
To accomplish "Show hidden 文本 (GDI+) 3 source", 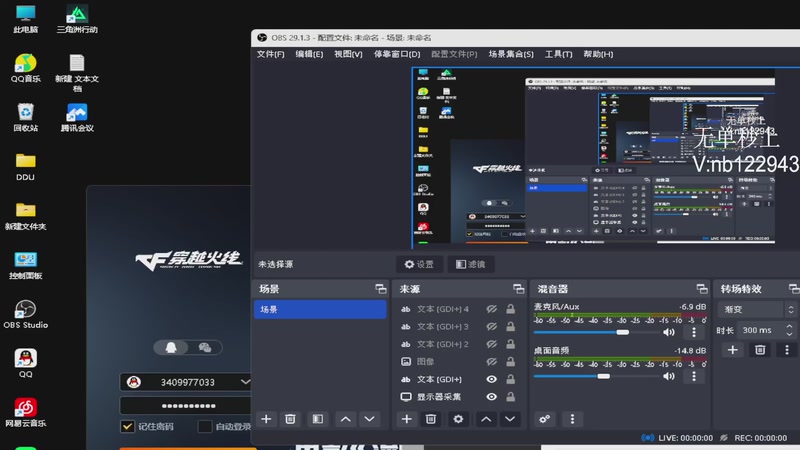I will pyautogui.click(x=491, y=327).
